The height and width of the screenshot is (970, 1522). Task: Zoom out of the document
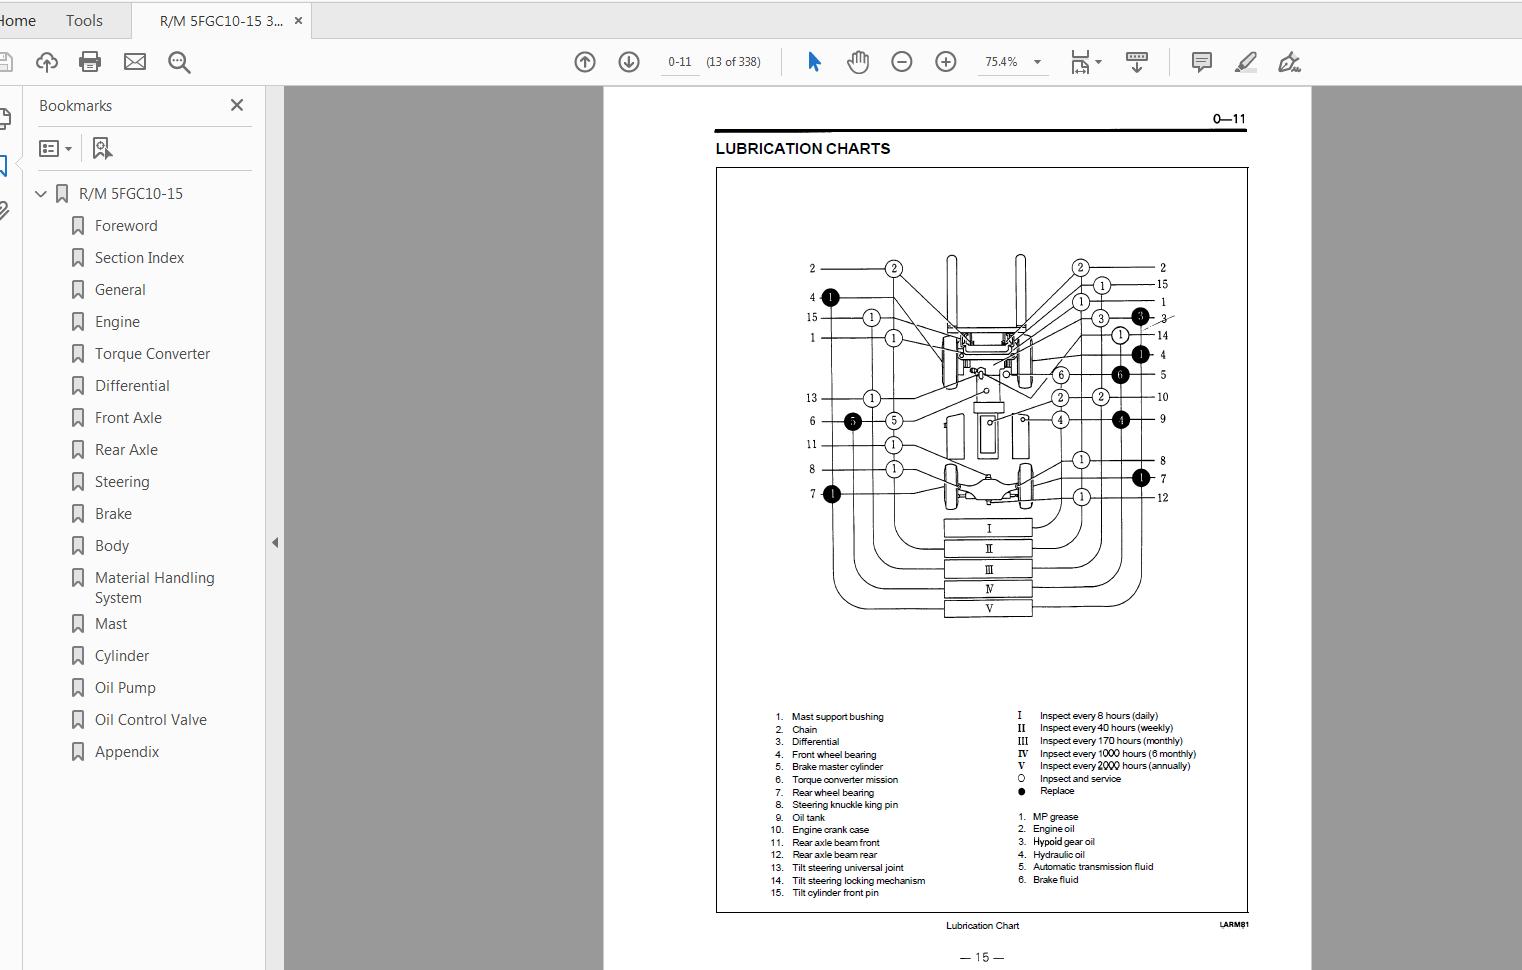point(901,61)
